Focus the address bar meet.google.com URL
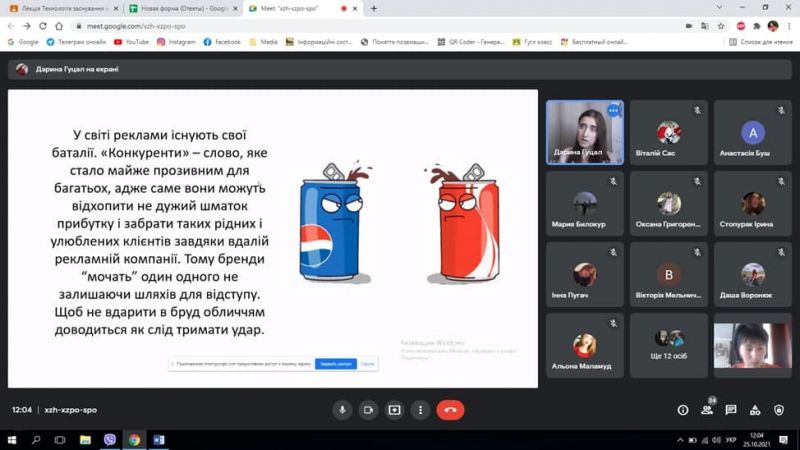800x450 pixels. [136, 26]
